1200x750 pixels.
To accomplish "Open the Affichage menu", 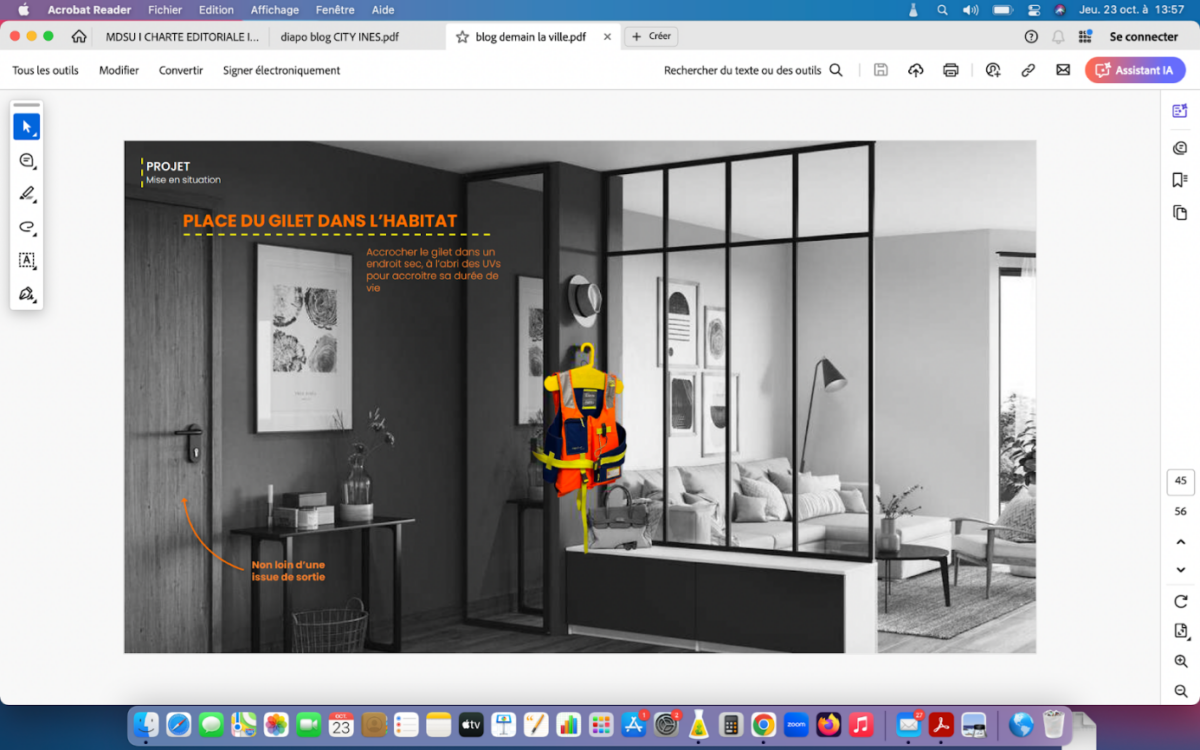I will click(x=274, y=10).
